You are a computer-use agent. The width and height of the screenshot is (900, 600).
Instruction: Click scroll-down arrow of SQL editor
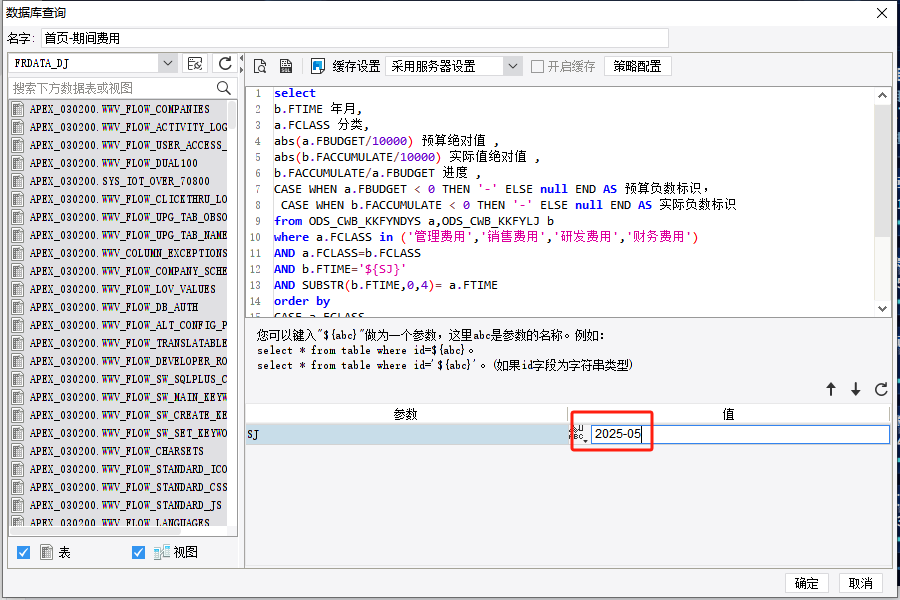pos(882,308)
